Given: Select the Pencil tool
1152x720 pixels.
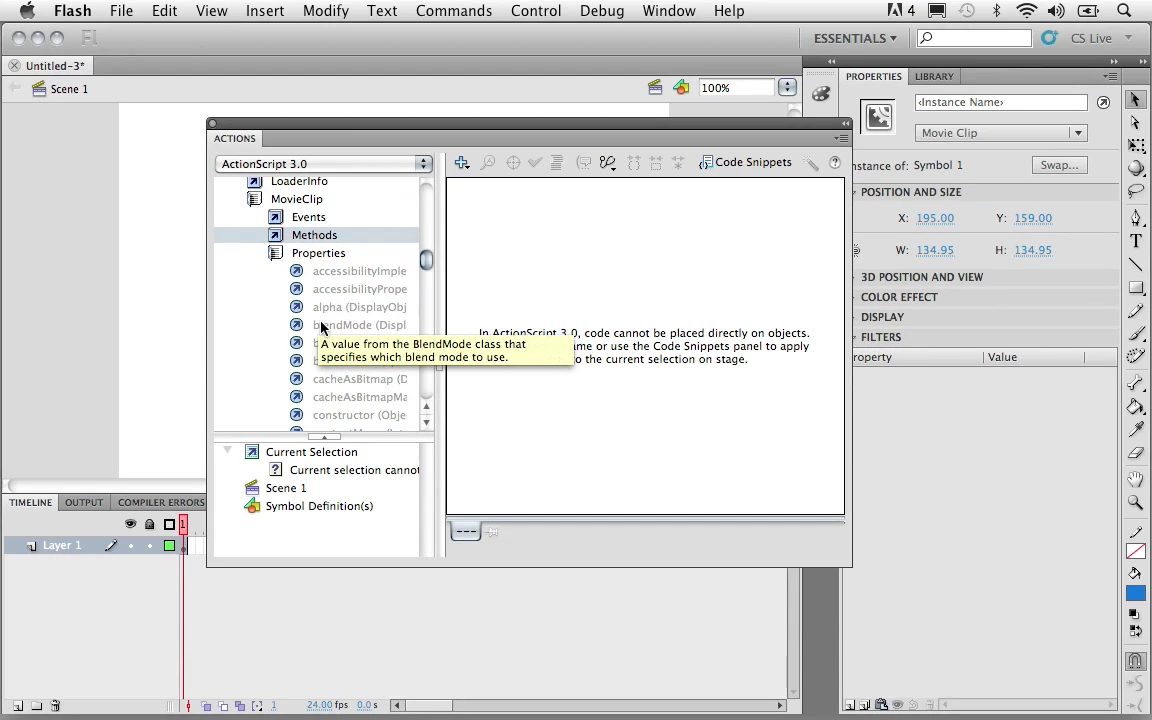Looking at the screenshot, I should (x=1135, y=311).
